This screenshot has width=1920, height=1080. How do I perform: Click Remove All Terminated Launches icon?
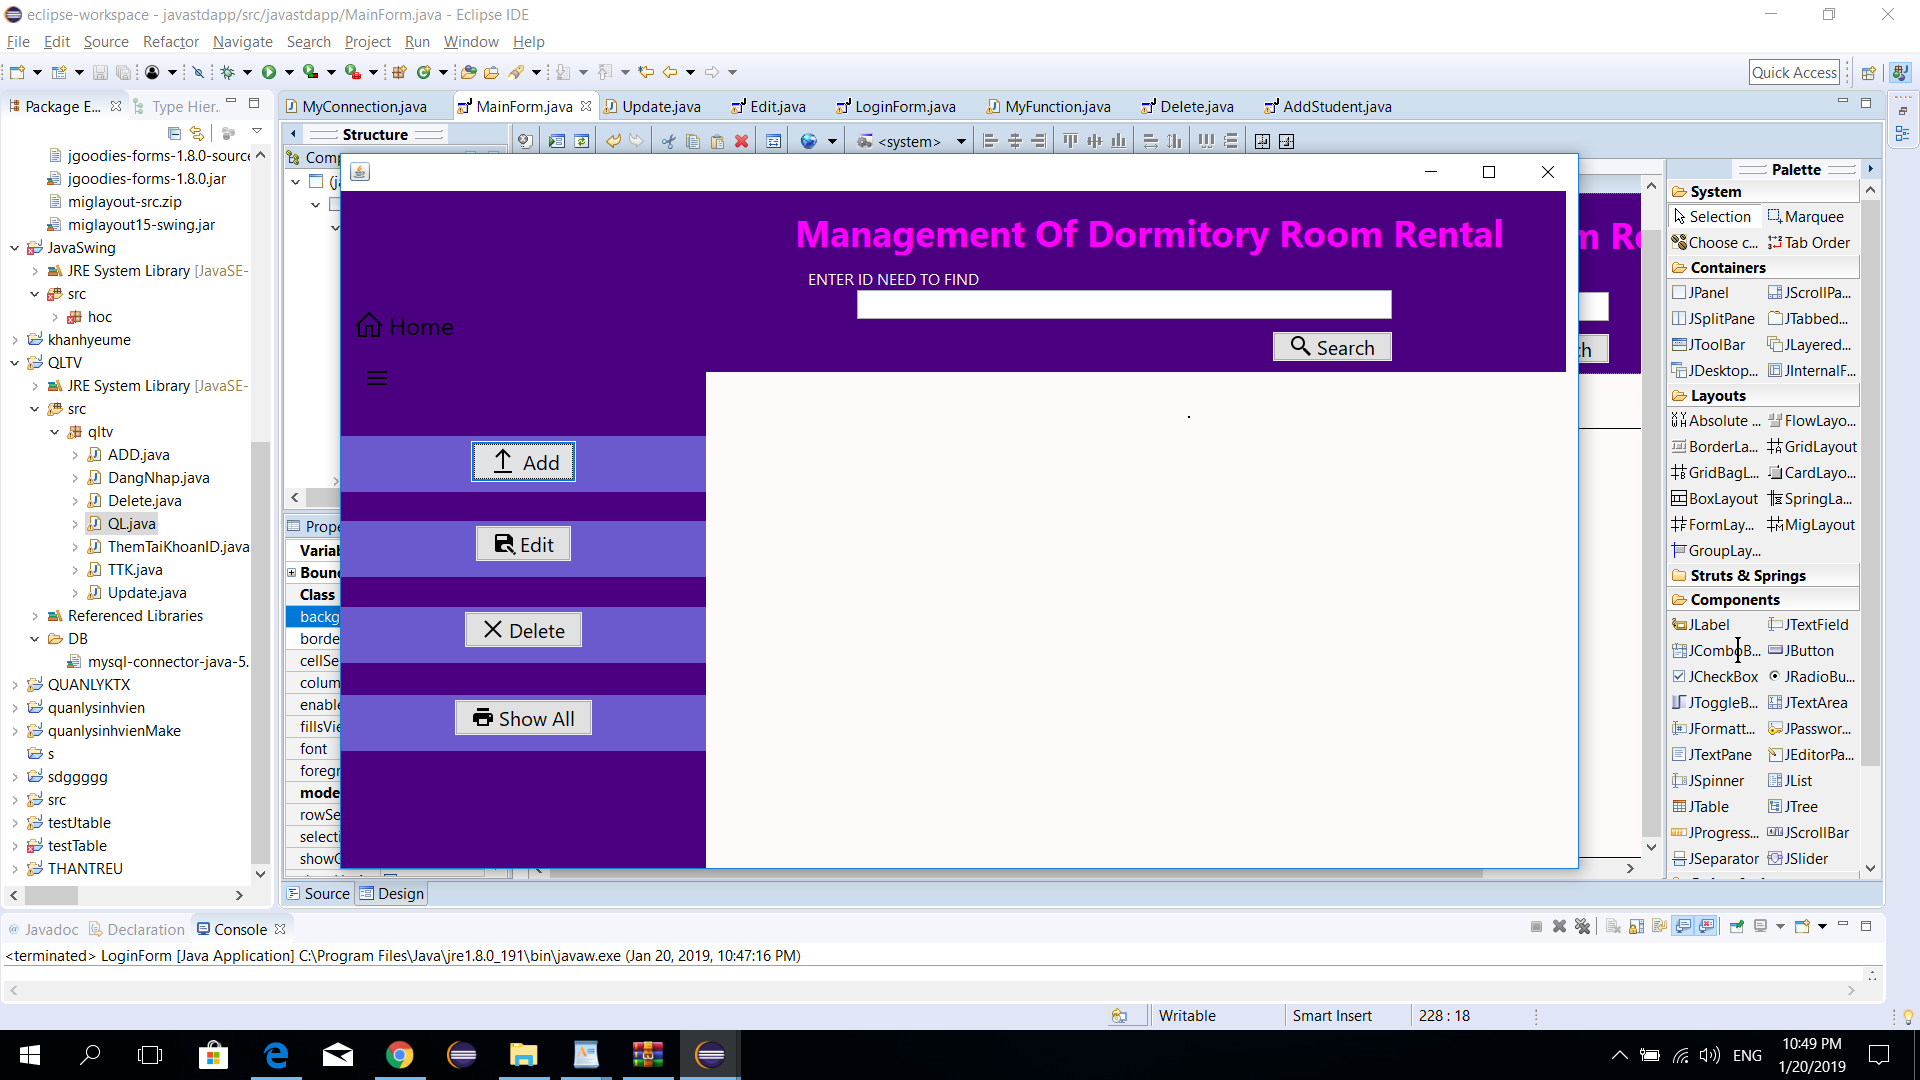1582,927
